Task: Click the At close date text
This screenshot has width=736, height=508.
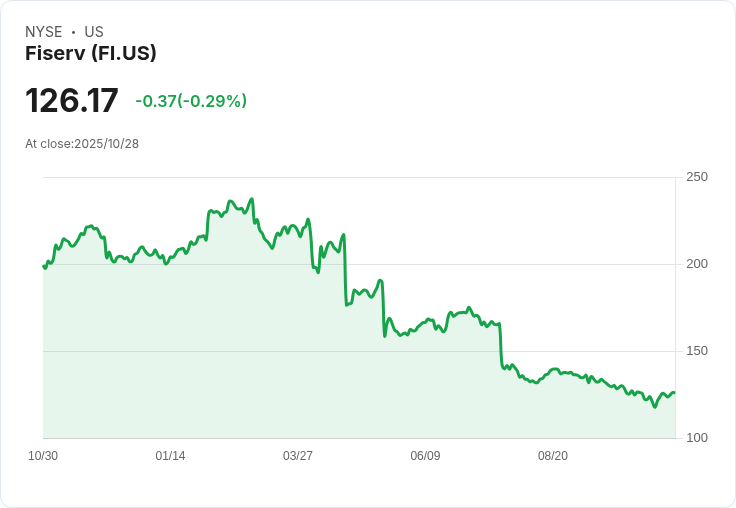Action: pyautogui.click(x=82, y=144)
